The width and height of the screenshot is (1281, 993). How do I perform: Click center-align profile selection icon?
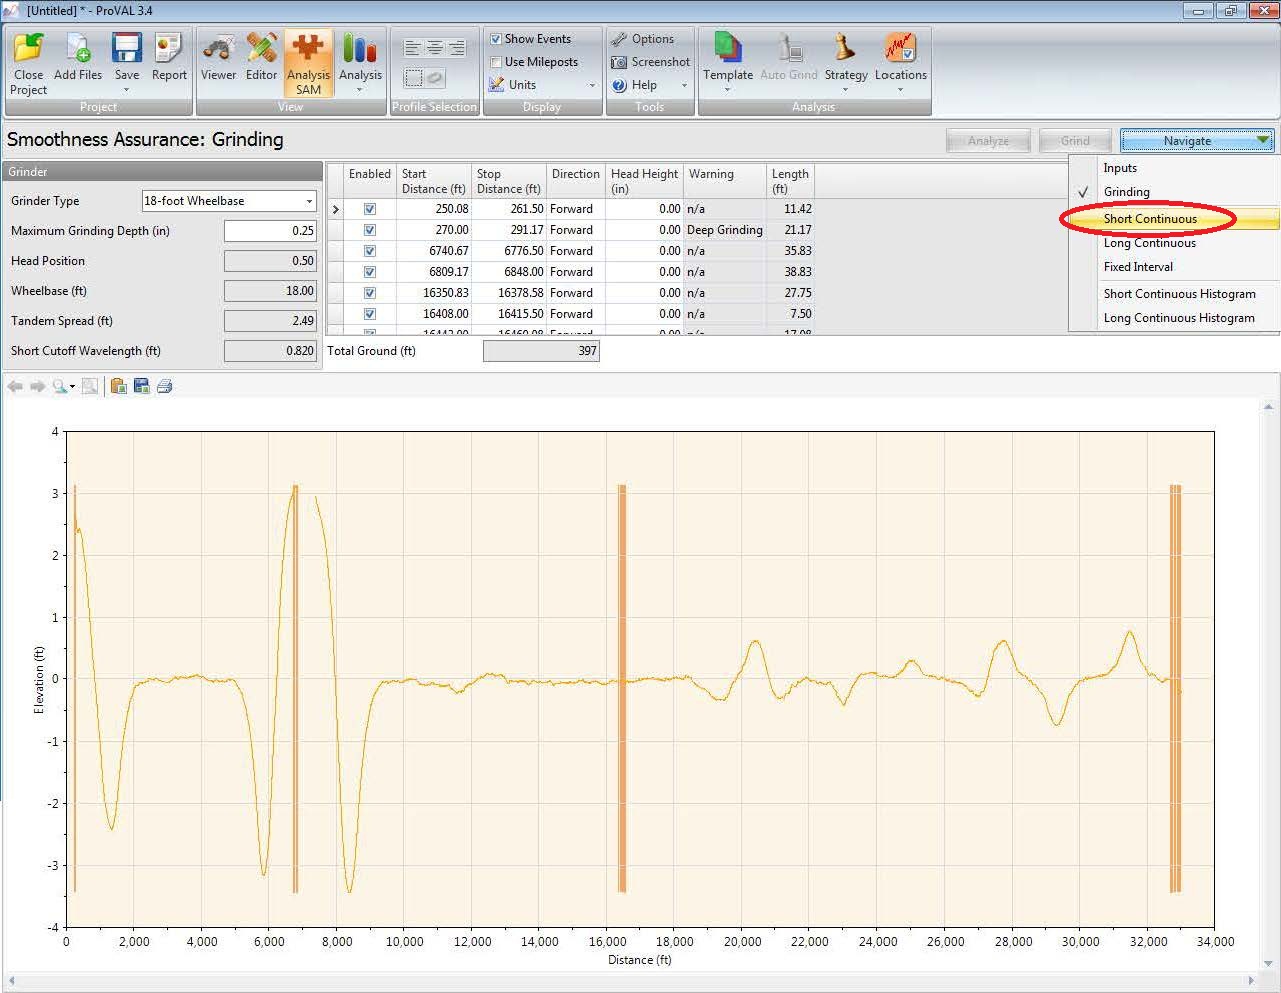[435, 48]
